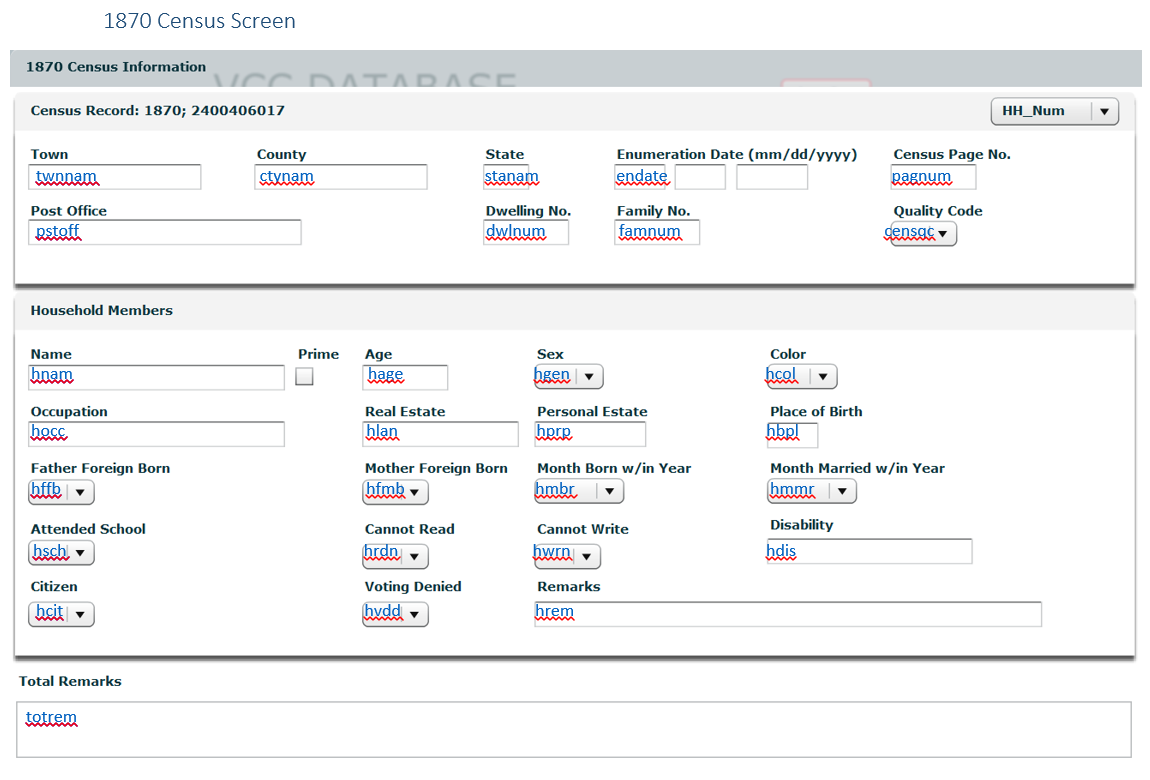This screenshot has width=1150, height=780.
Task: Click the Town input field
Action: point(116,178)
